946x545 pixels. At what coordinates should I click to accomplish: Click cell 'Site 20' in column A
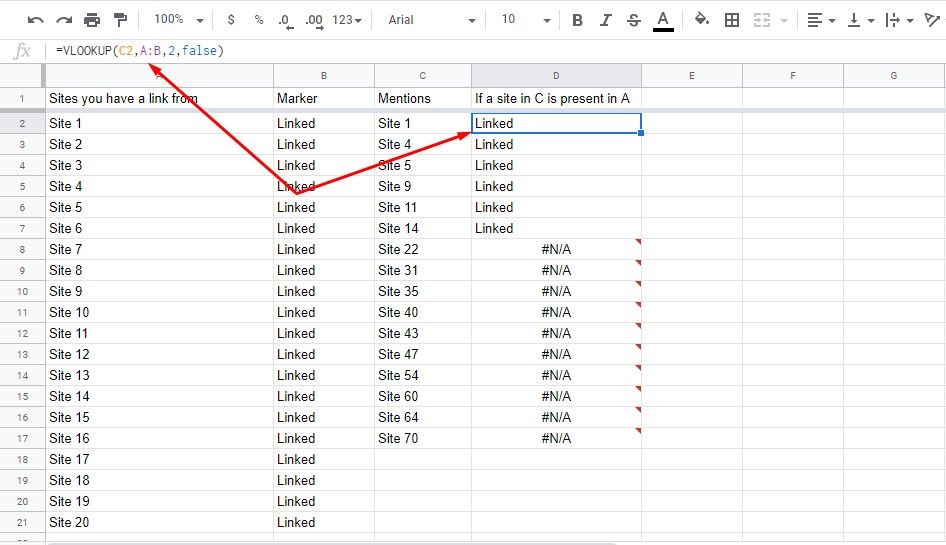pyautogui.click(x=160, y=522)
